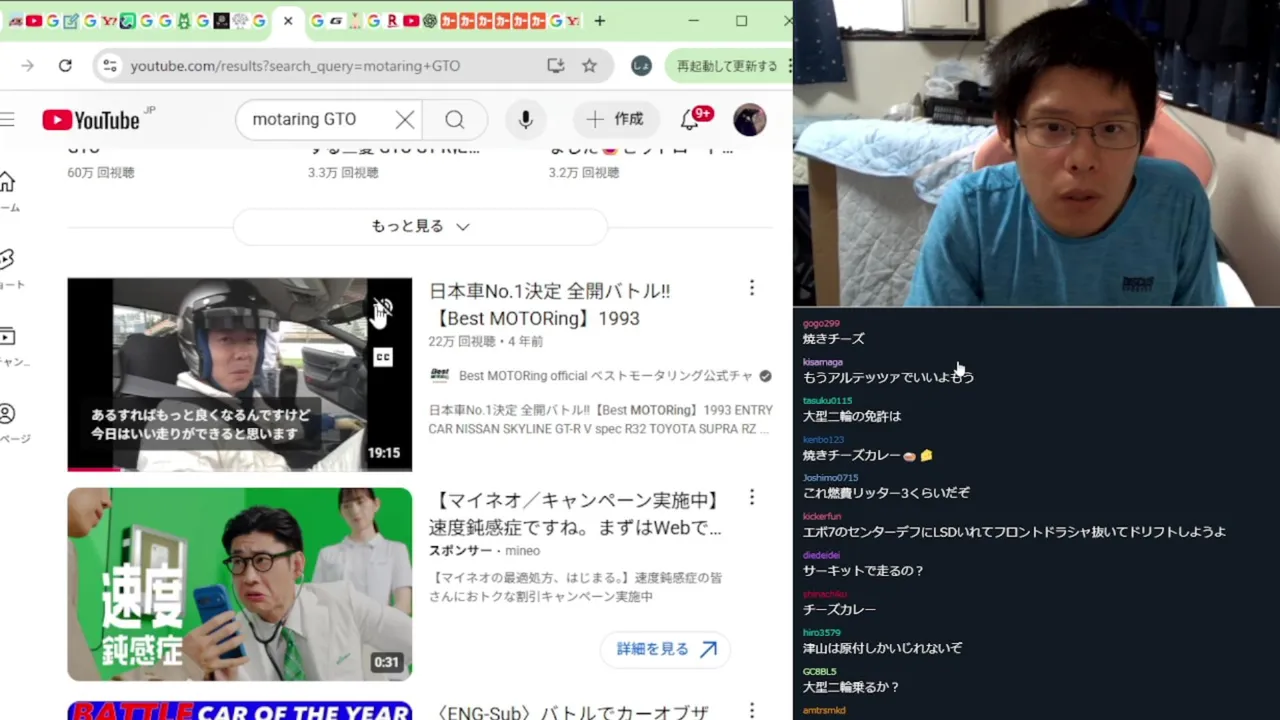Click chat message もうアルテッツァでいいよもう

888,377
